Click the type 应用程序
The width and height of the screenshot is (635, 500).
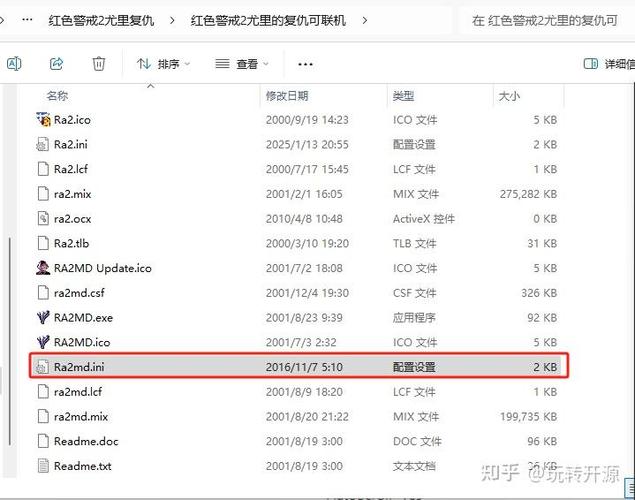pyautogui.click(x=414, y=317)
